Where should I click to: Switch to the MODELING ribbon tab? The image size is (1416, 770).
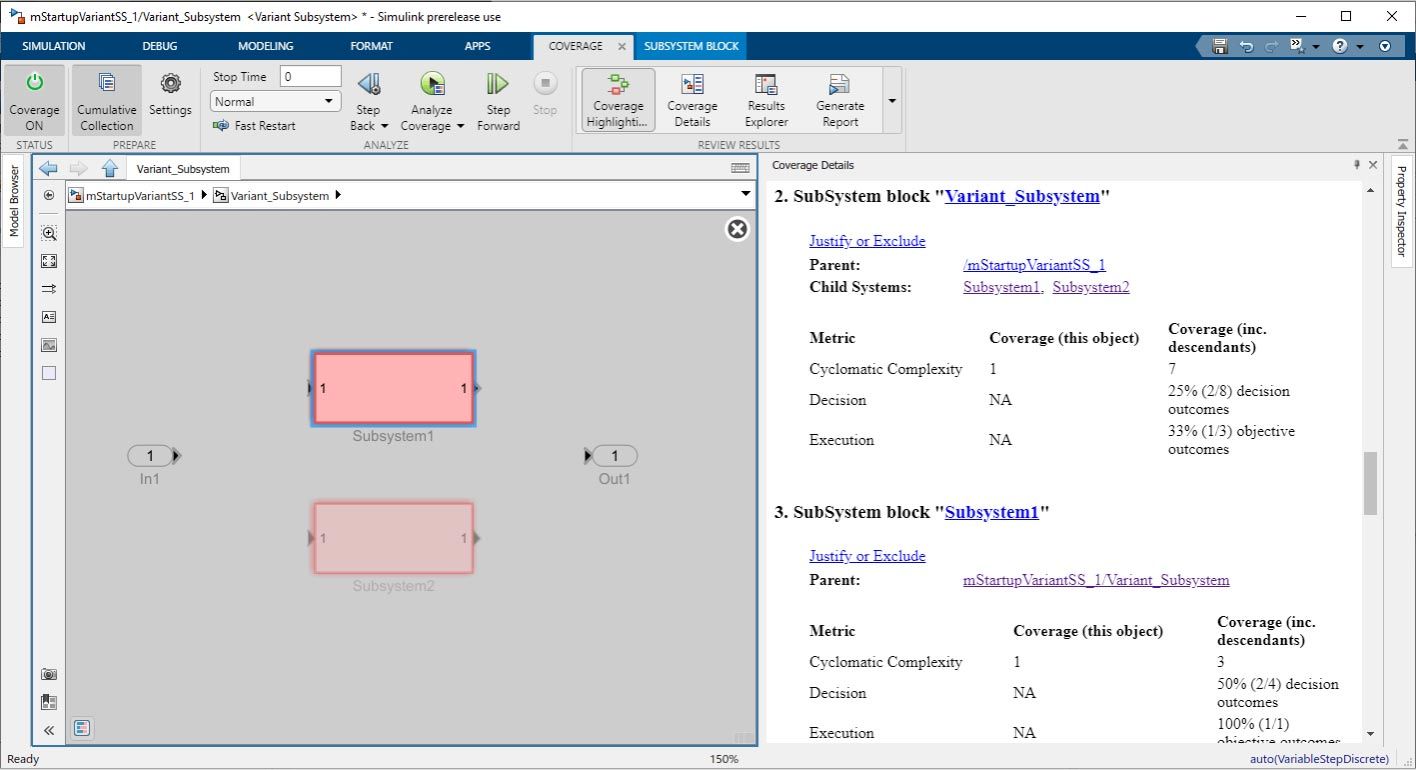click(x=264, y=46)
